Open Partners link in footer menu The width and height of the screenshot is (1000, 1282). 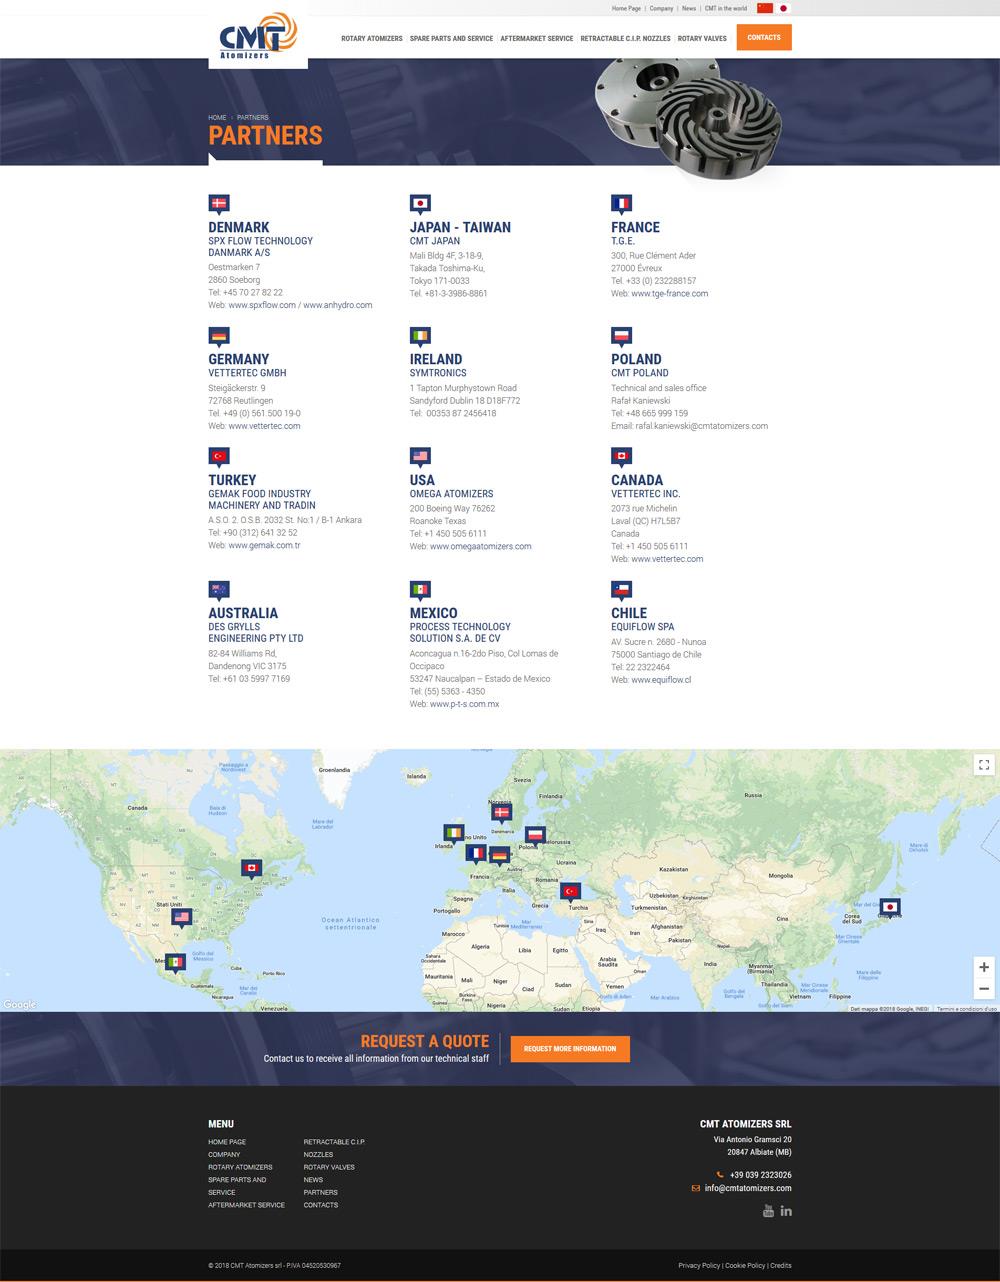click(x=320, y=1193)
